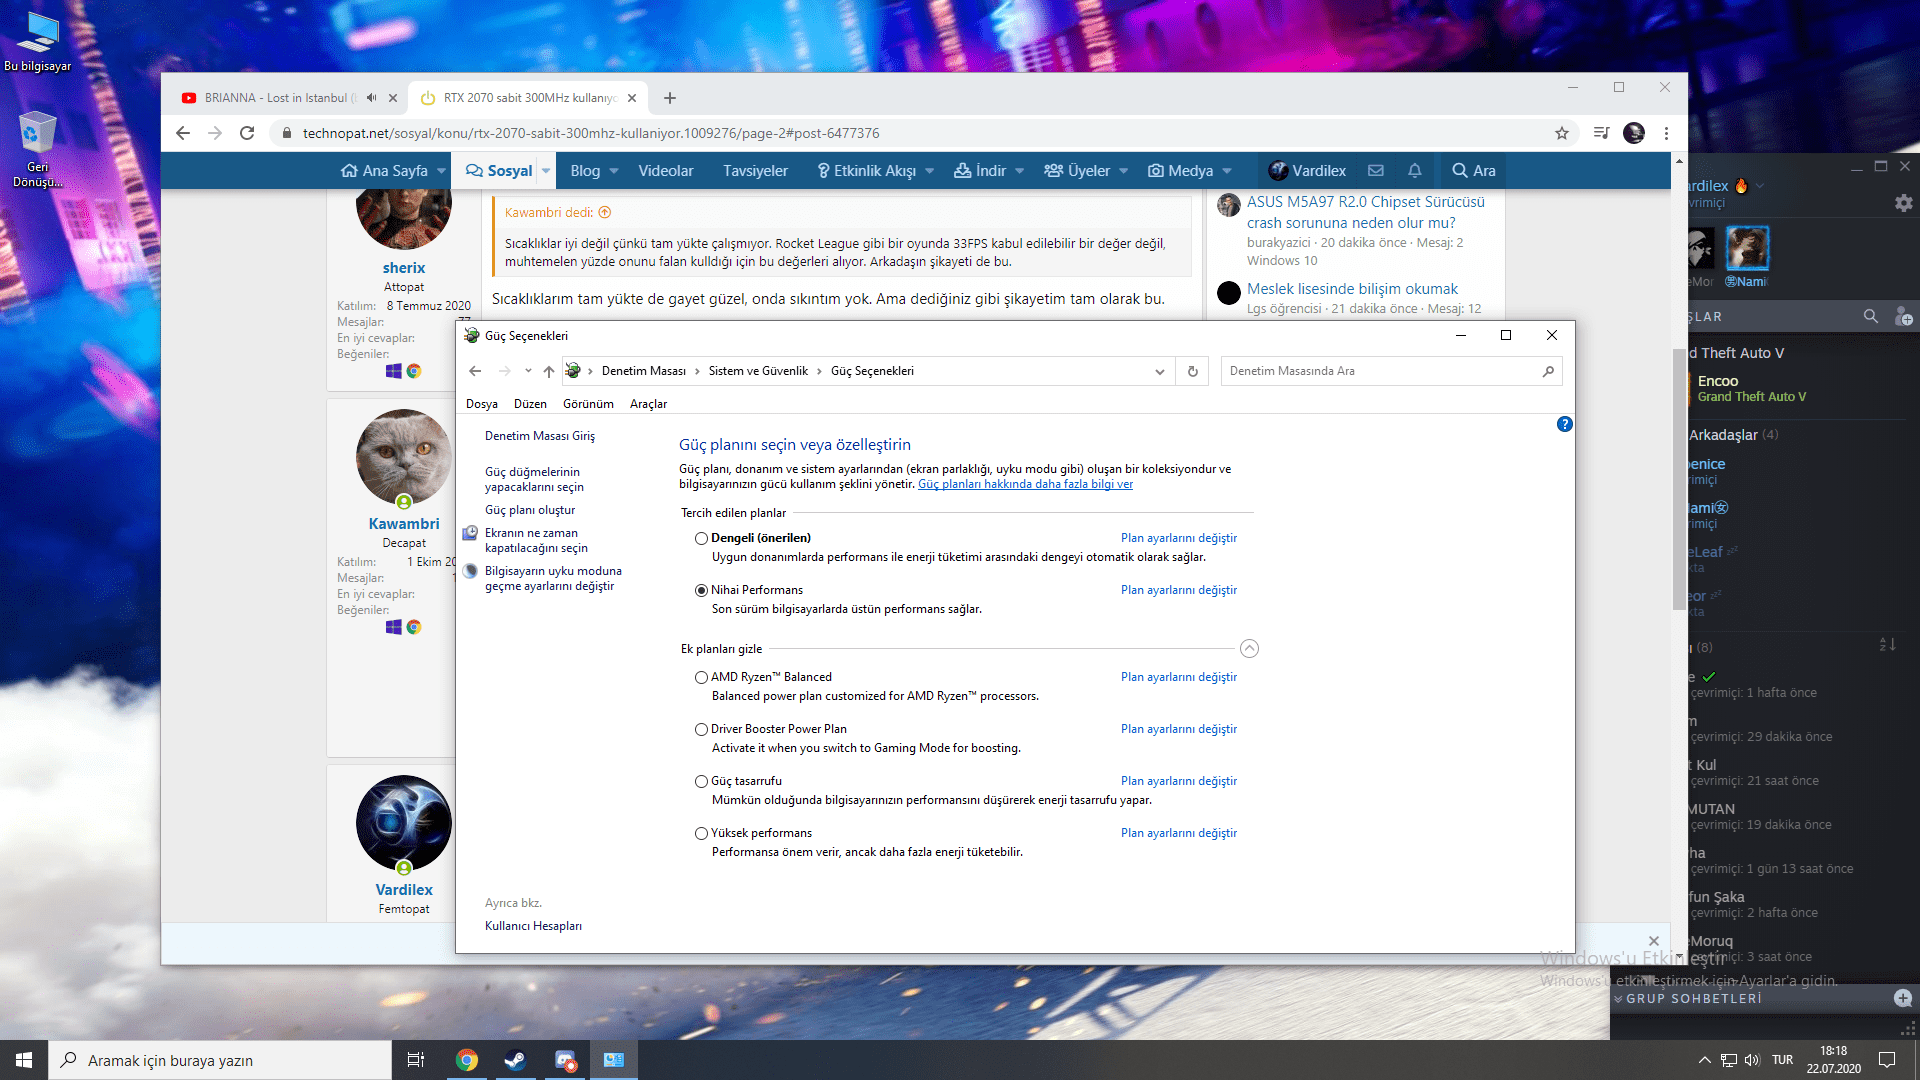Change plan settings for Nihai Performans
Image resolution: width=1920 pixels, height=1080 pixels.
coord(1178,590)
